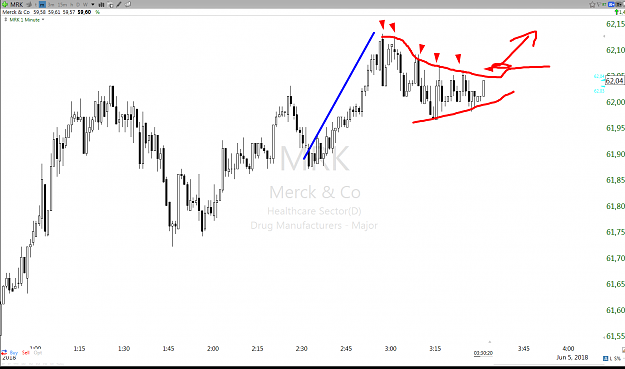Click the 4:00 time axis label

[568, 349]
